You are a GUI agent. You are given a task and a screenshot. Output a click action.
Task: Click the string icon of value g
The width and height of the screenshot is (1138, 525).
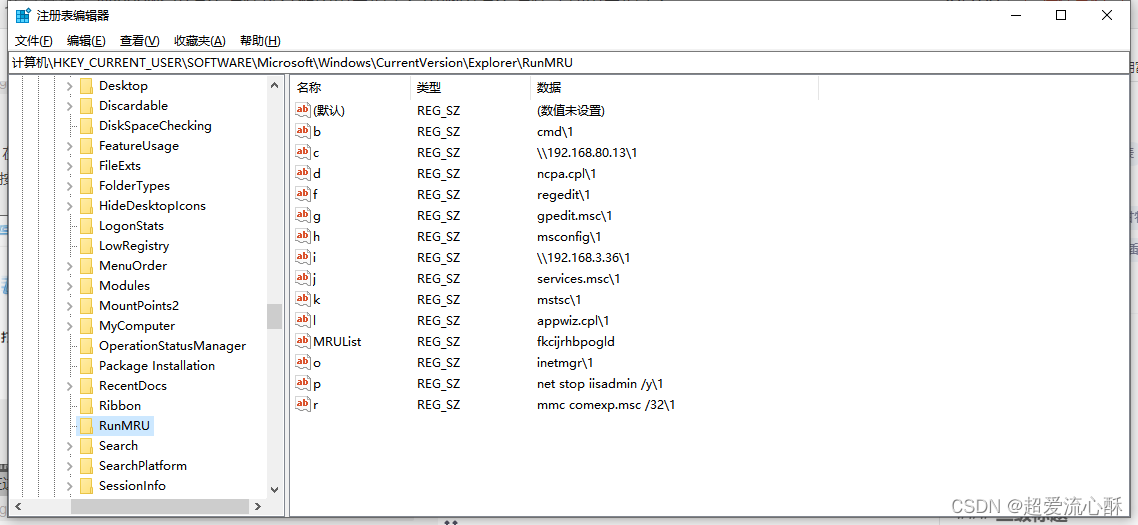click(303, 216)
